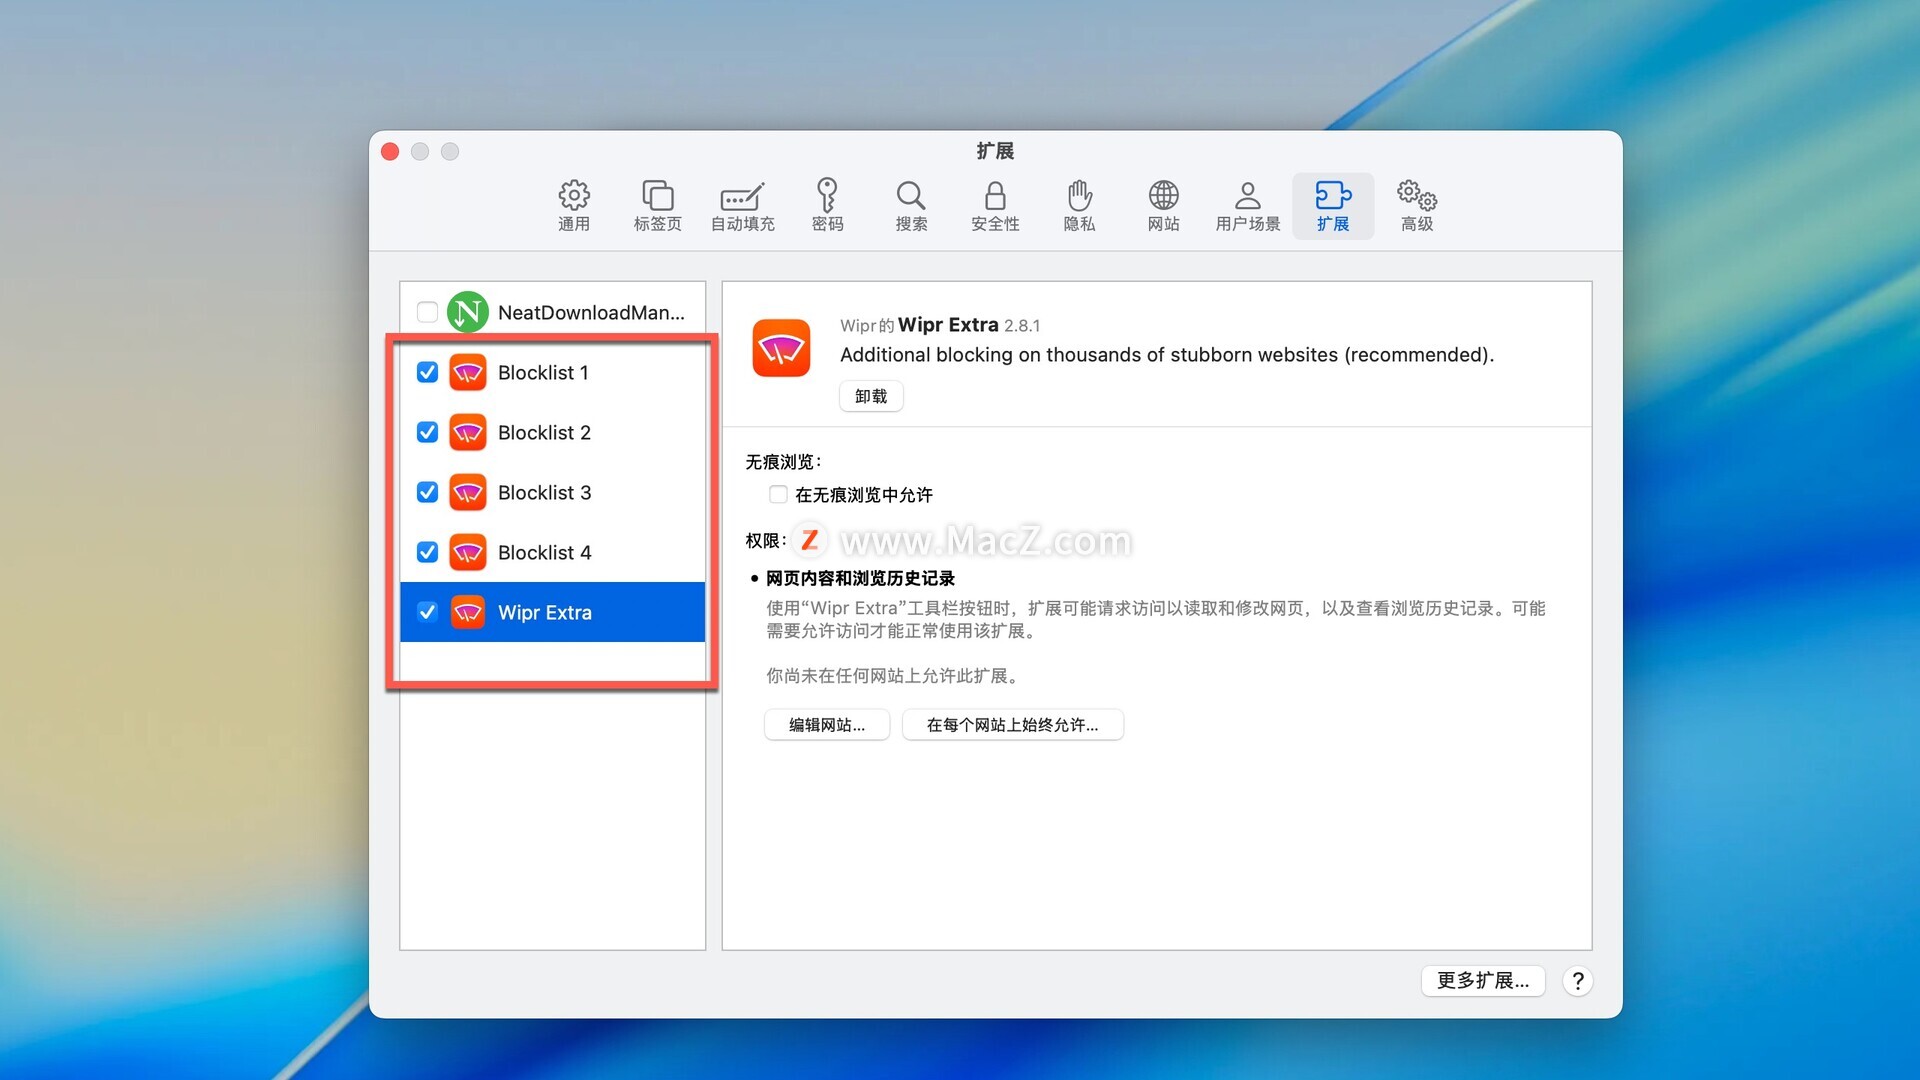Select the Blocklist 3 row label

point(544,492)
